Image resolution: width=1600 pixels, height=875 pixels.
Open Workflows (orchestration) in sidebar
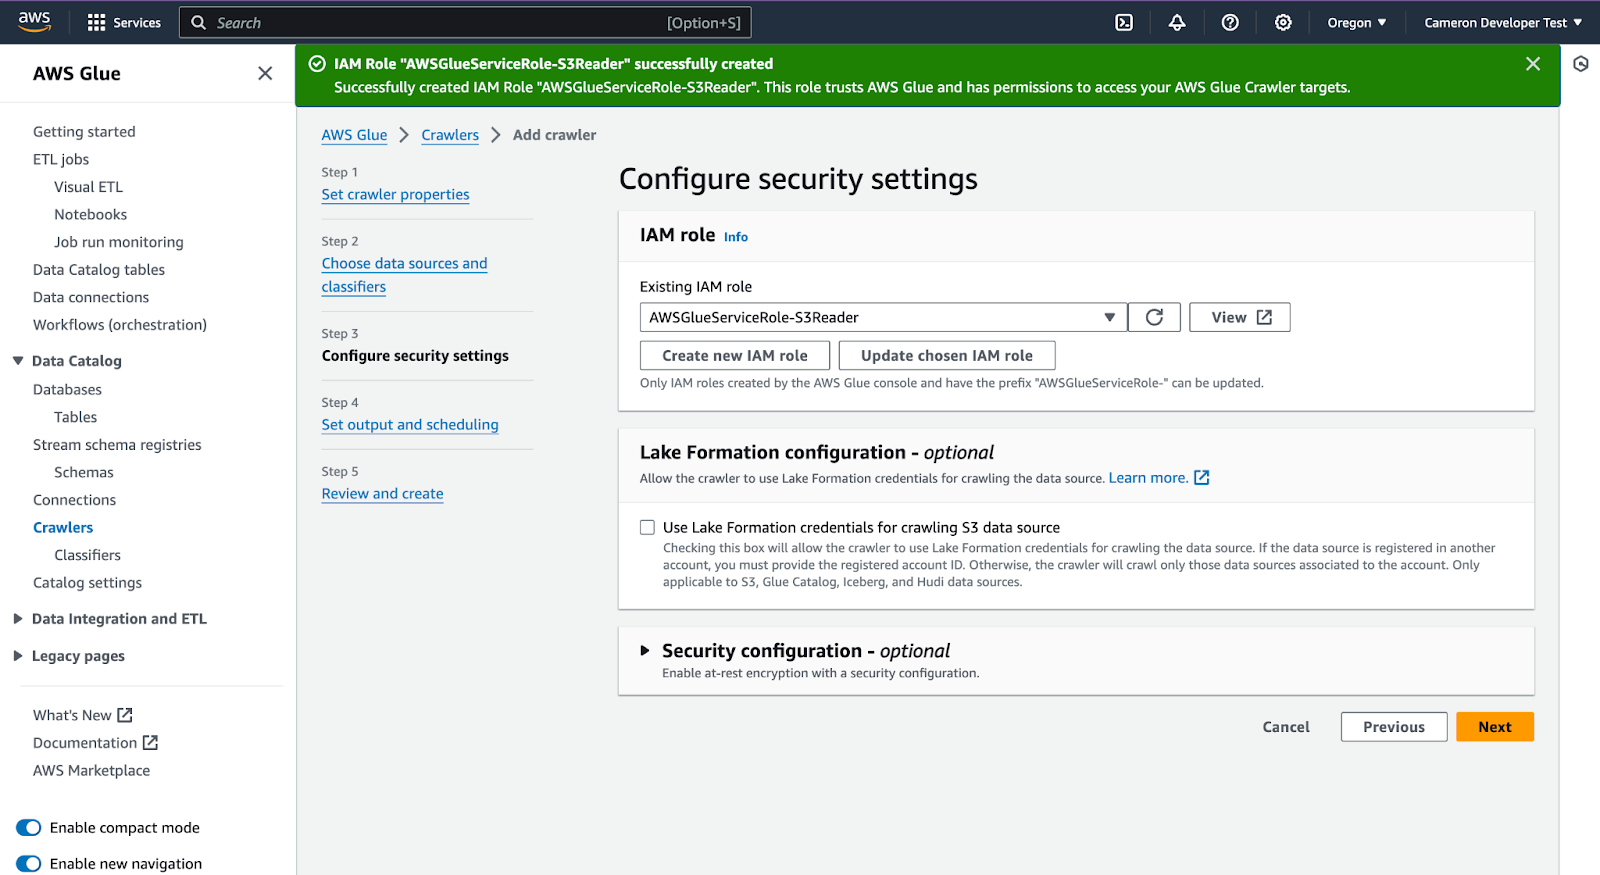point(120,325)
